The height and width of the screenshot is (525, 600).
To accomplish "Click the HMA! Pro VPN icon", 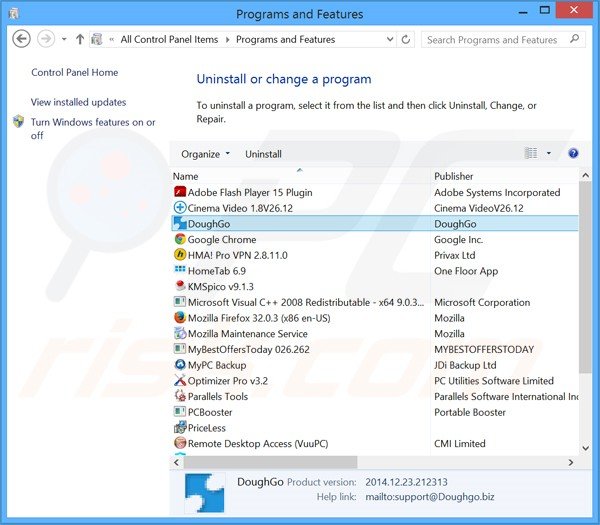I will pos(180,255).
